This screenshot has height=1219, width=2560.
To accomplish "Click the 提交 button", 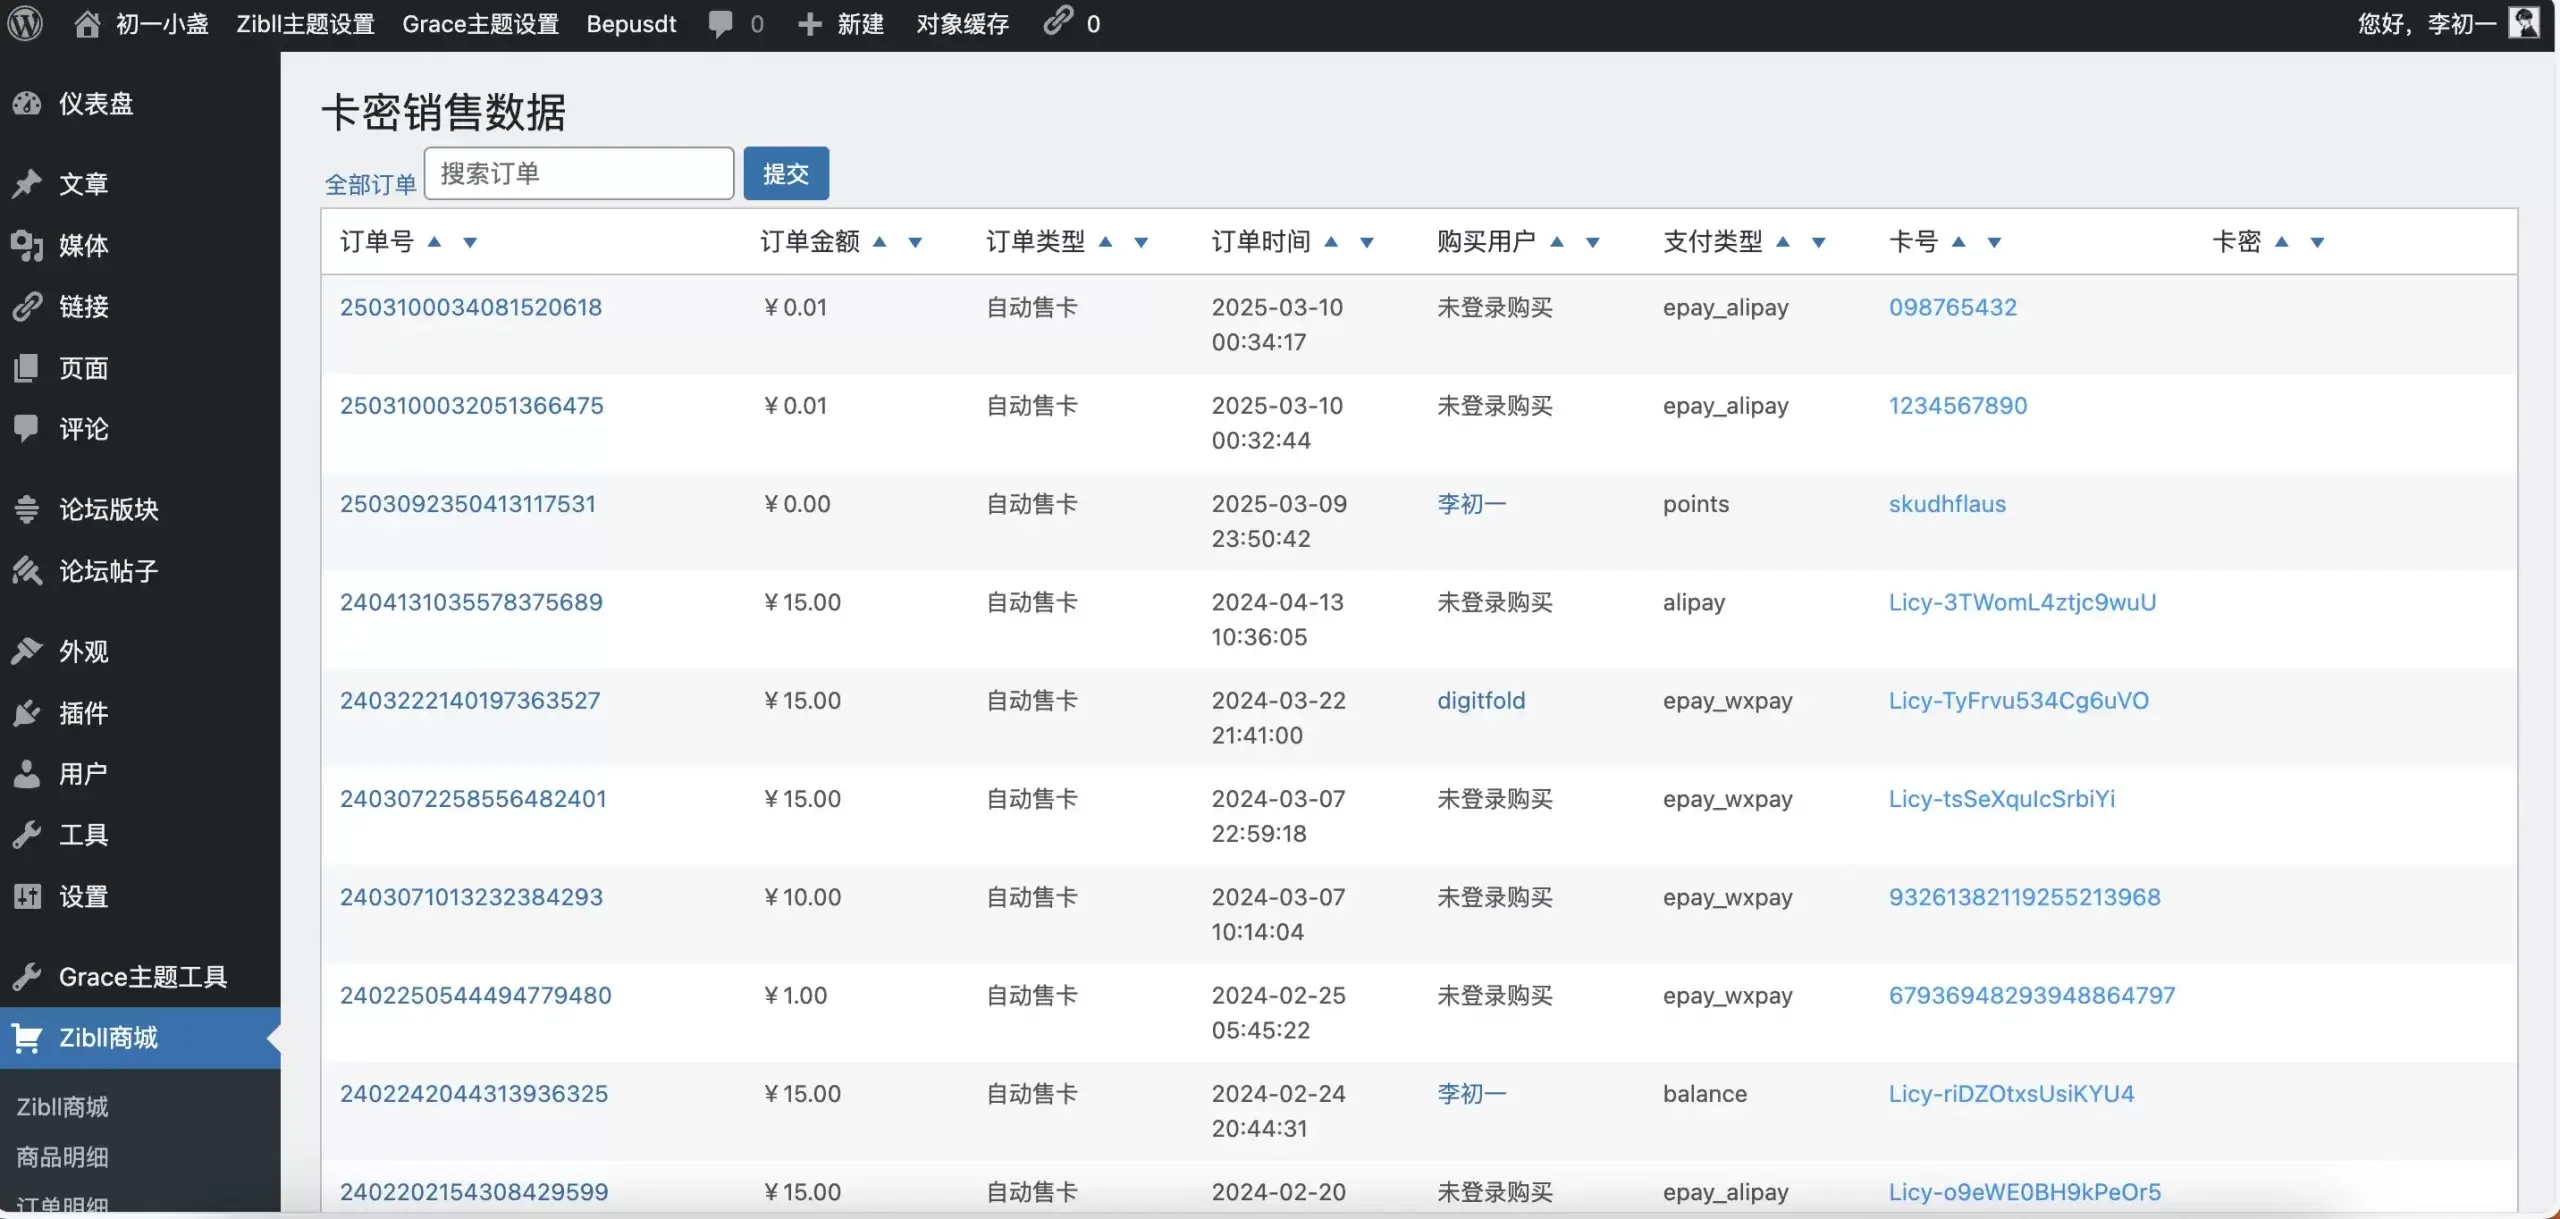I will click(786, 173).
